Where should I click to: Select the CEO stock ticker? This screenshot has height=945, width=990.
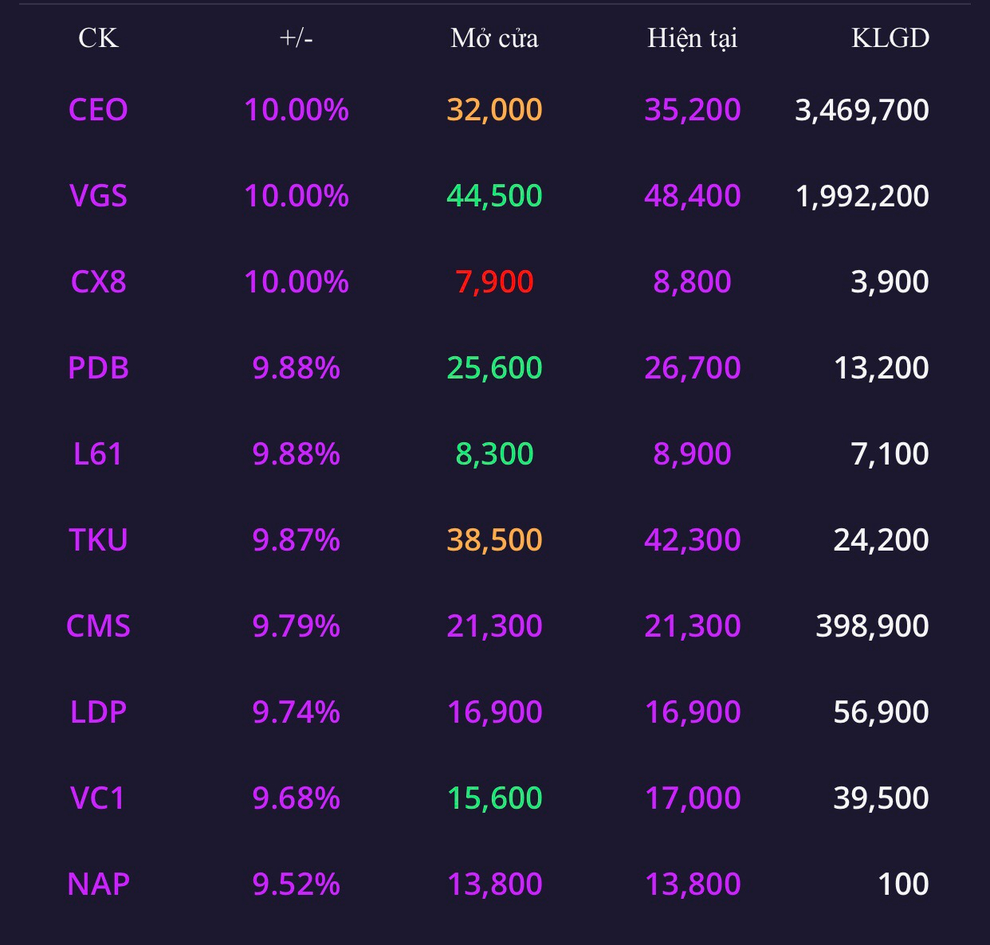98,110
